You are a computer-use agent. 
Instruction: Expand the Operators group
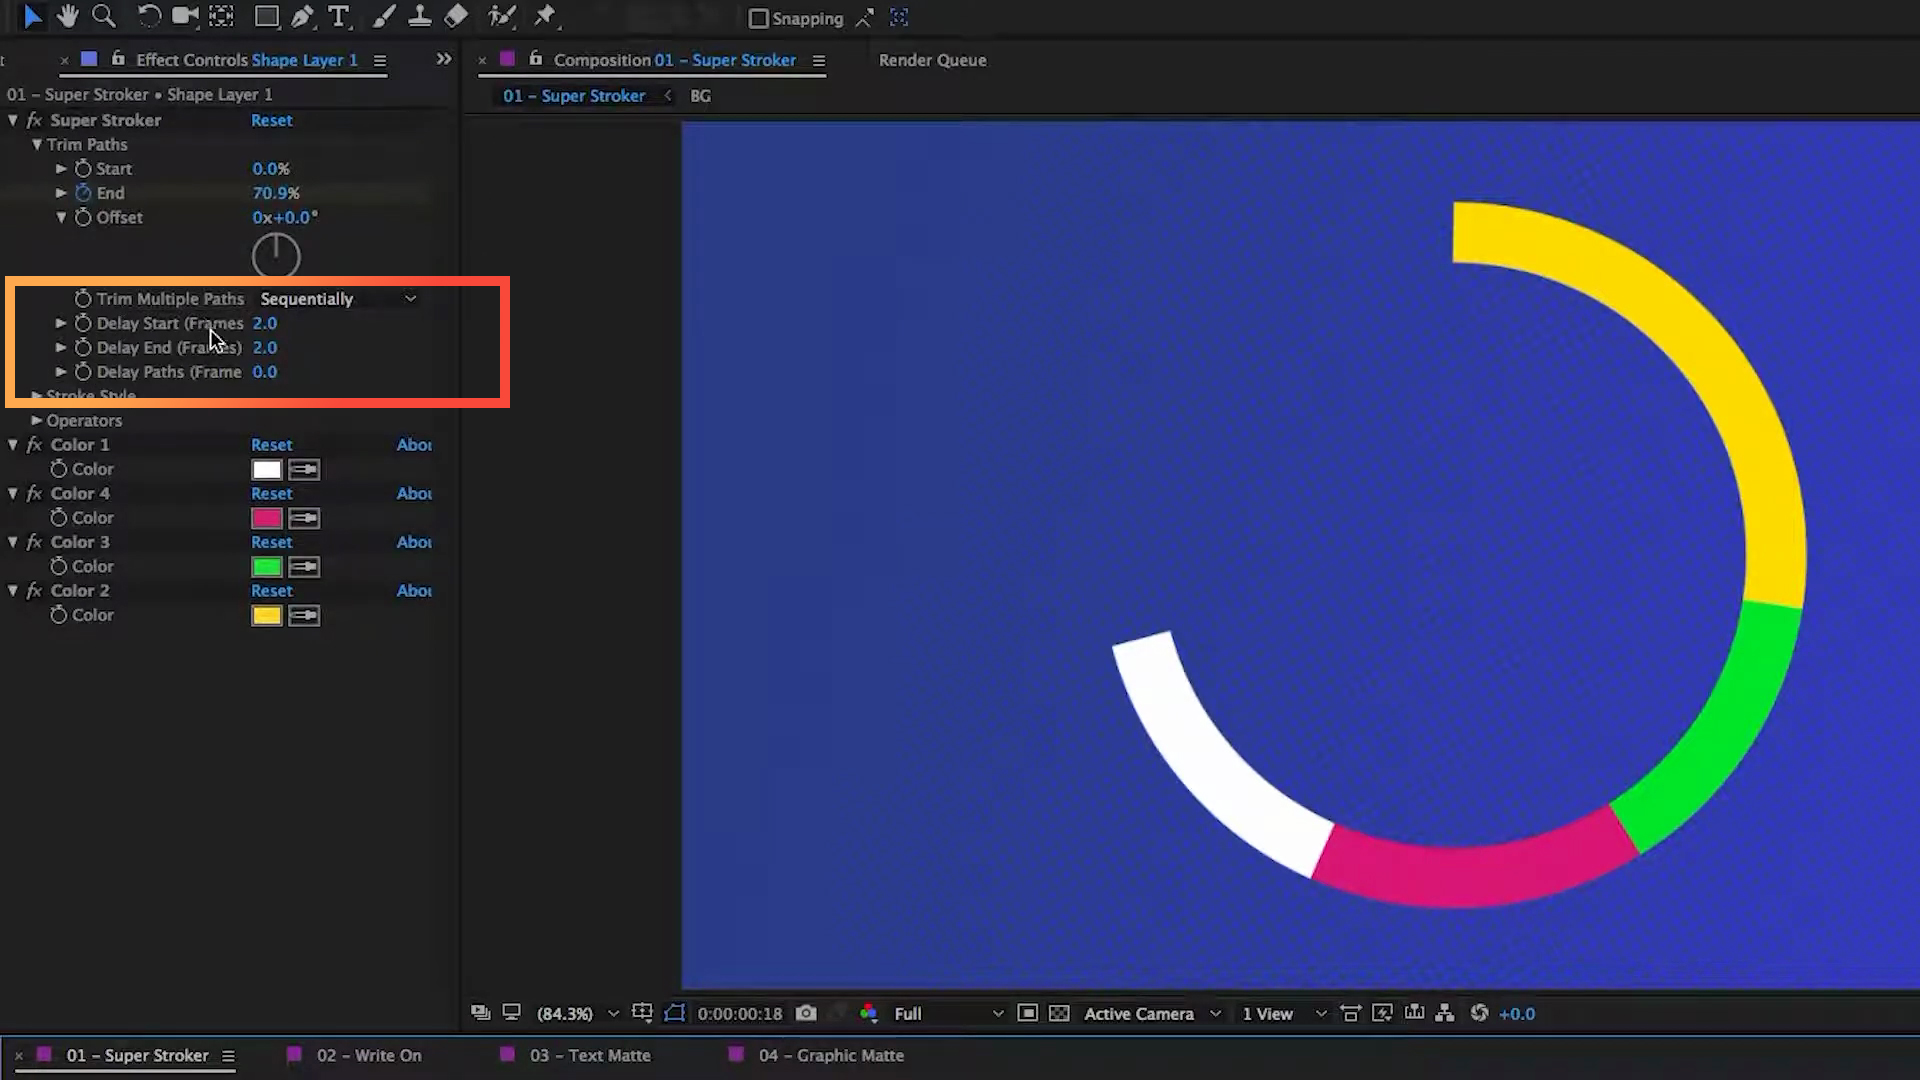pyautogui.click(x=37, y=421)
